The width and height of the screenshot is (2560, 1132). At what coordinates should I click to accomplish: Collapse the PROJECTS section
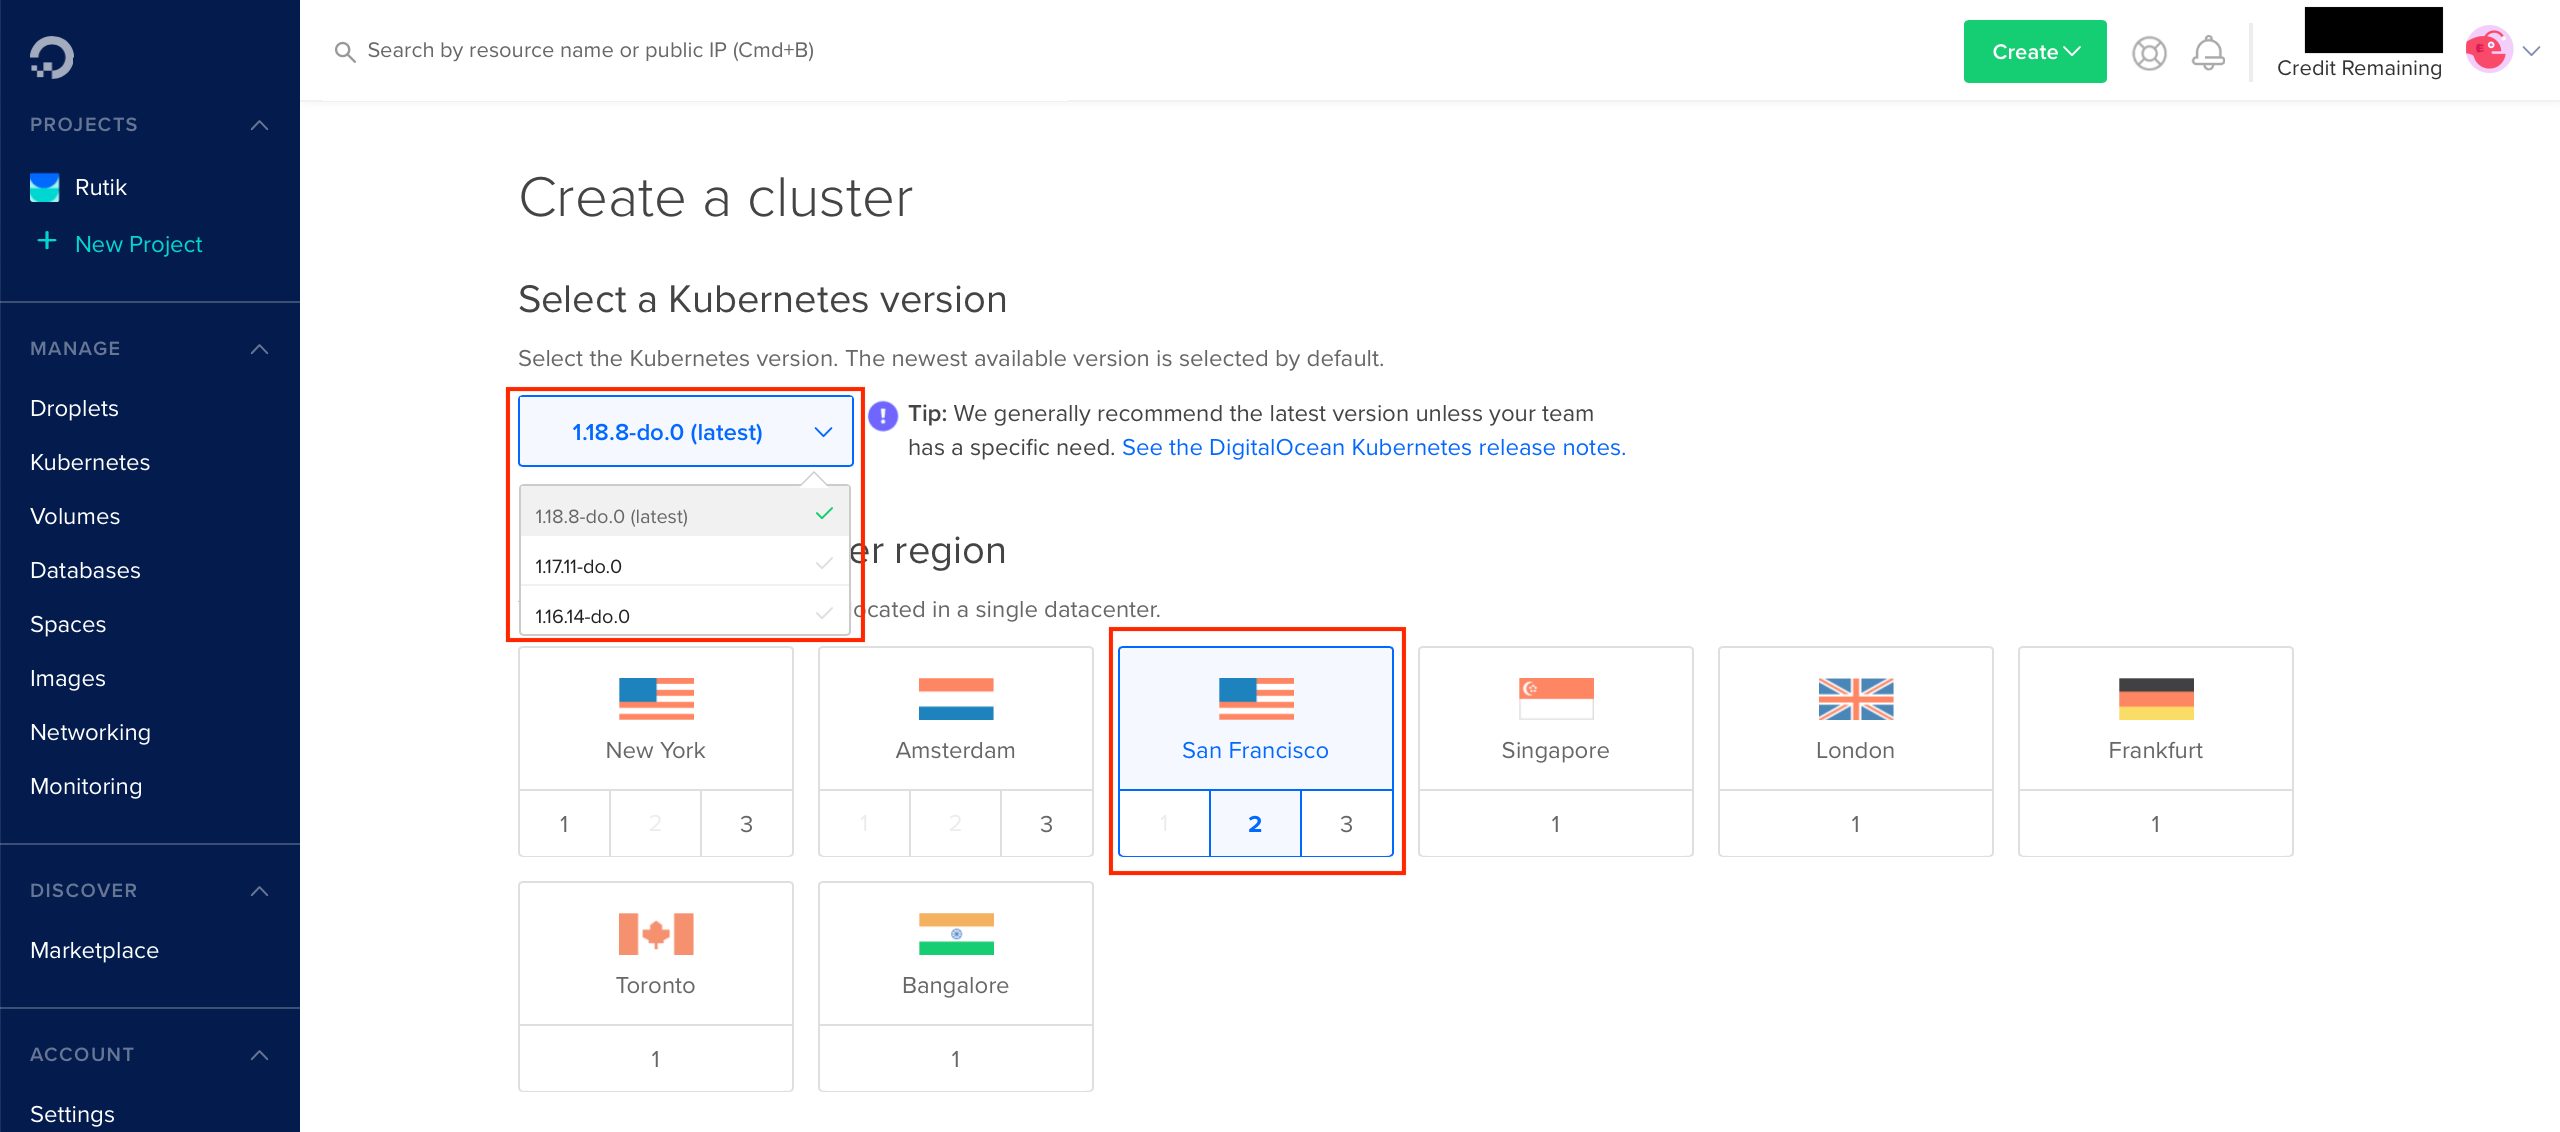[259, 124]
